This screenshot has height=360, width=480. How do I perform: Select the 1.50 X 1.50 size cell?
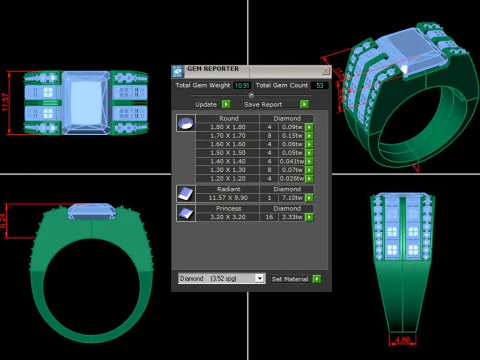(228, 153)
